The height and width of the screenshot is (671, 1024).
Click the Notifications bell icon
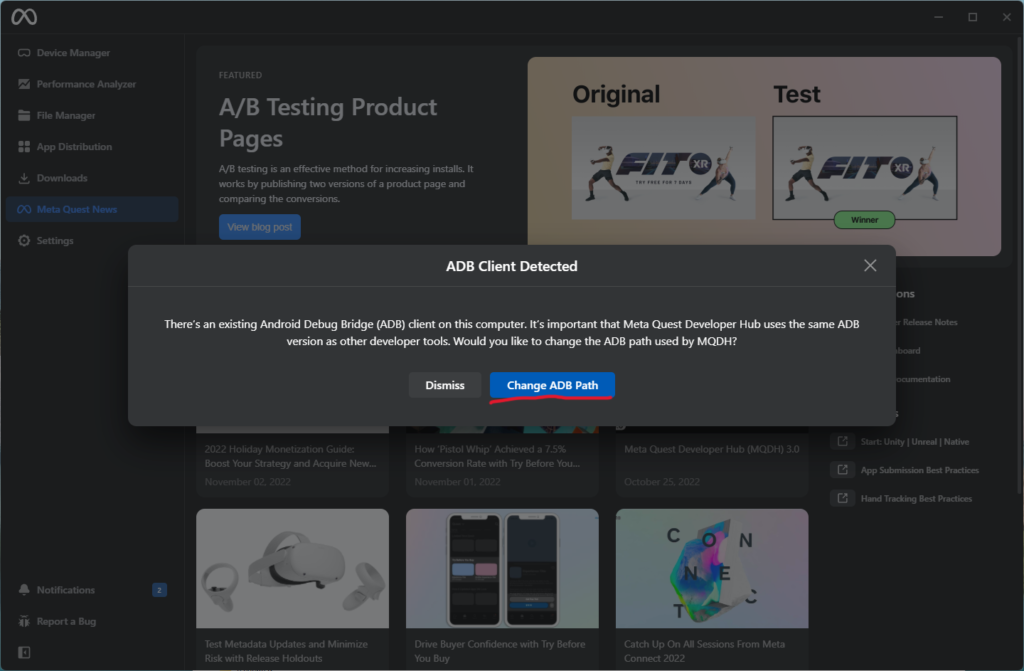pos(24,590)
